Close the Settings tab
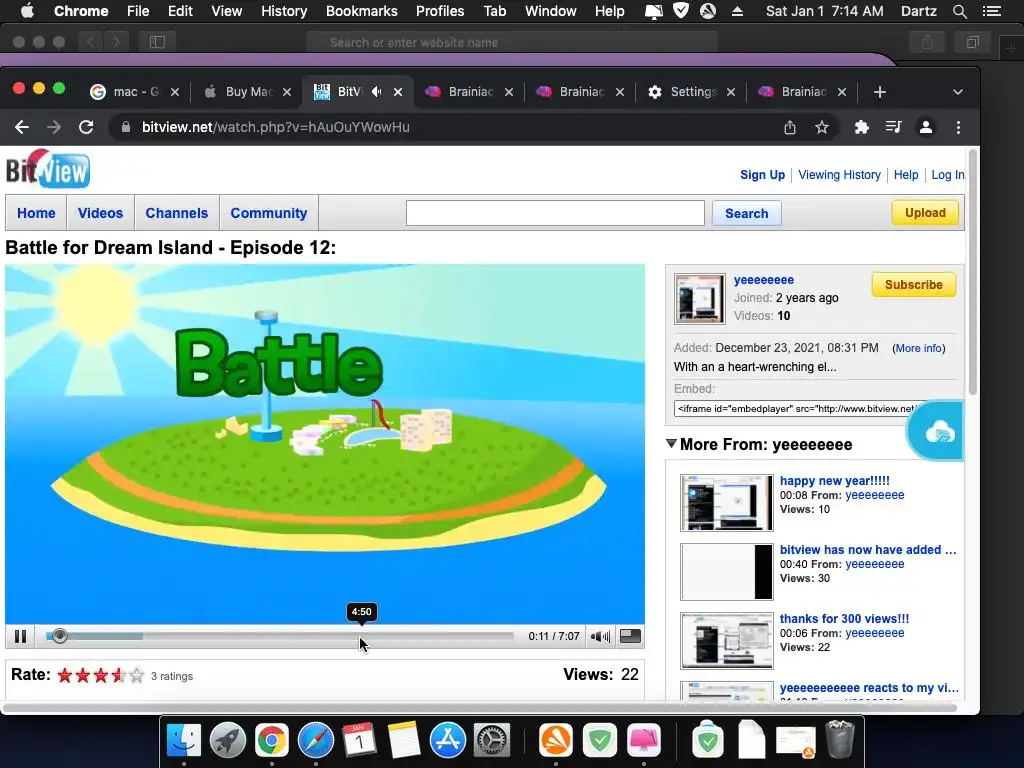This screenshot has height=768, width=1024. [x=731, y=92]
